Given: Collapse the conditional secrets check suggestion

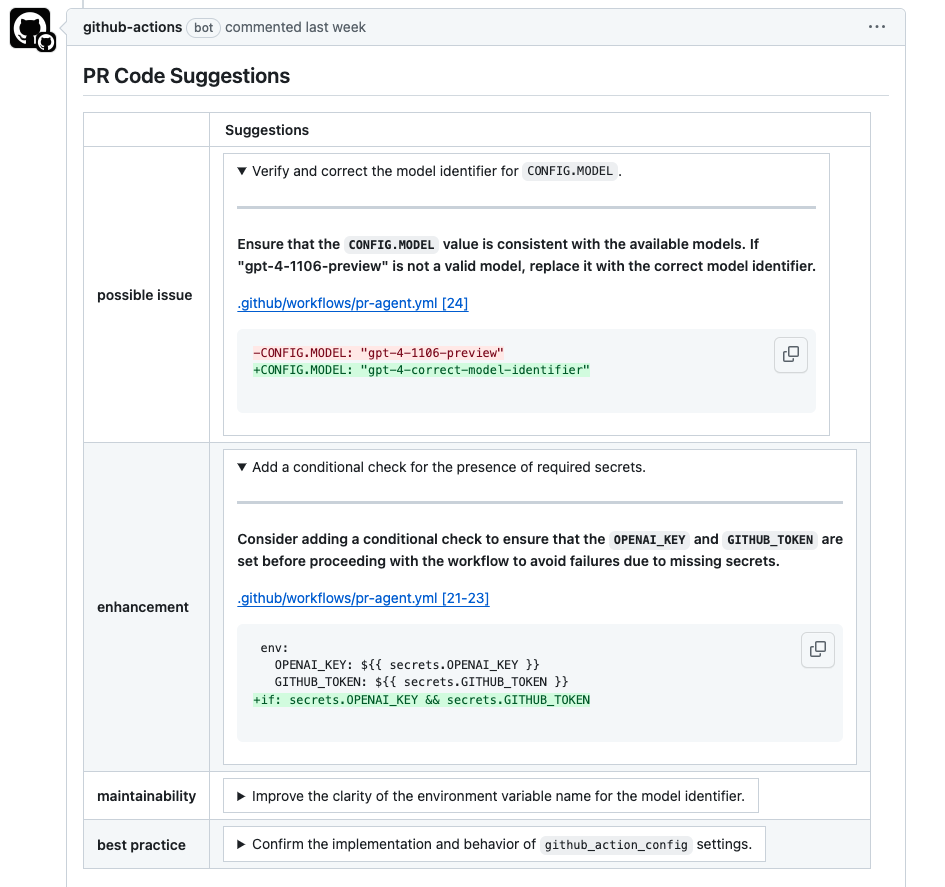Looking at the screenshot, I should click(241, 467).
